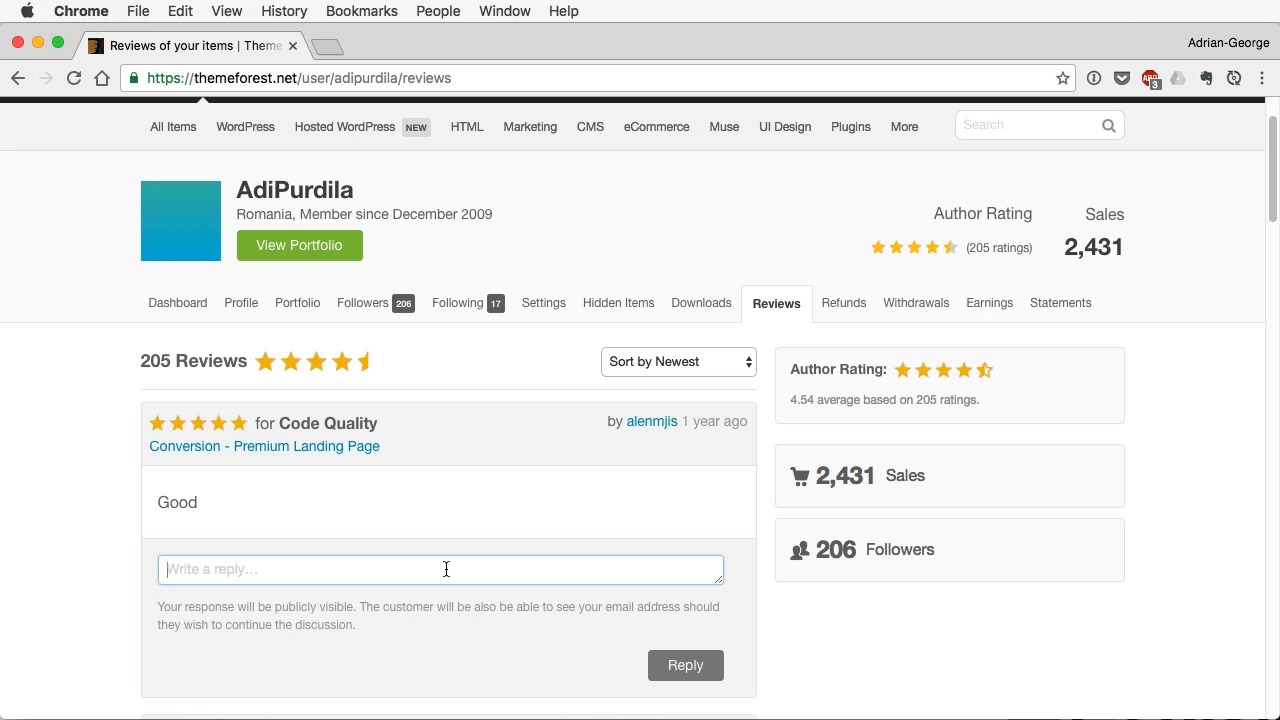Click the search magnifier icon
The image size is (1280, 720).
tap(1108, 126)
